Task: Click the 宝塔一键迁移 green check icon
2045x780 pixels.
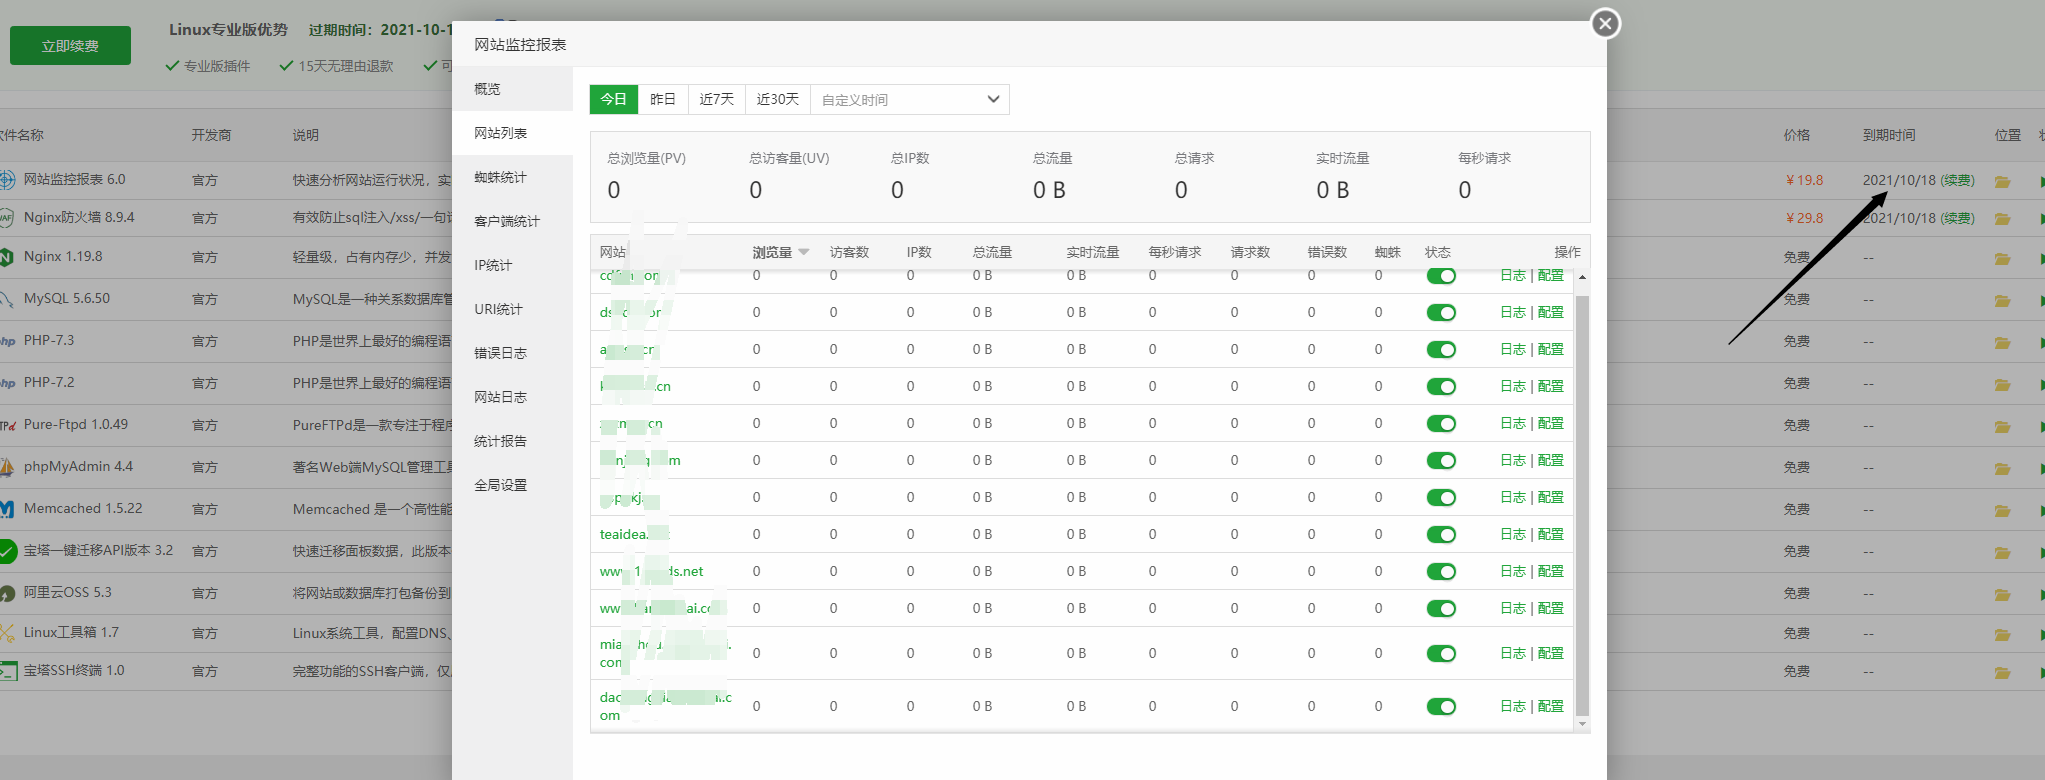Action: coord(8,551)
